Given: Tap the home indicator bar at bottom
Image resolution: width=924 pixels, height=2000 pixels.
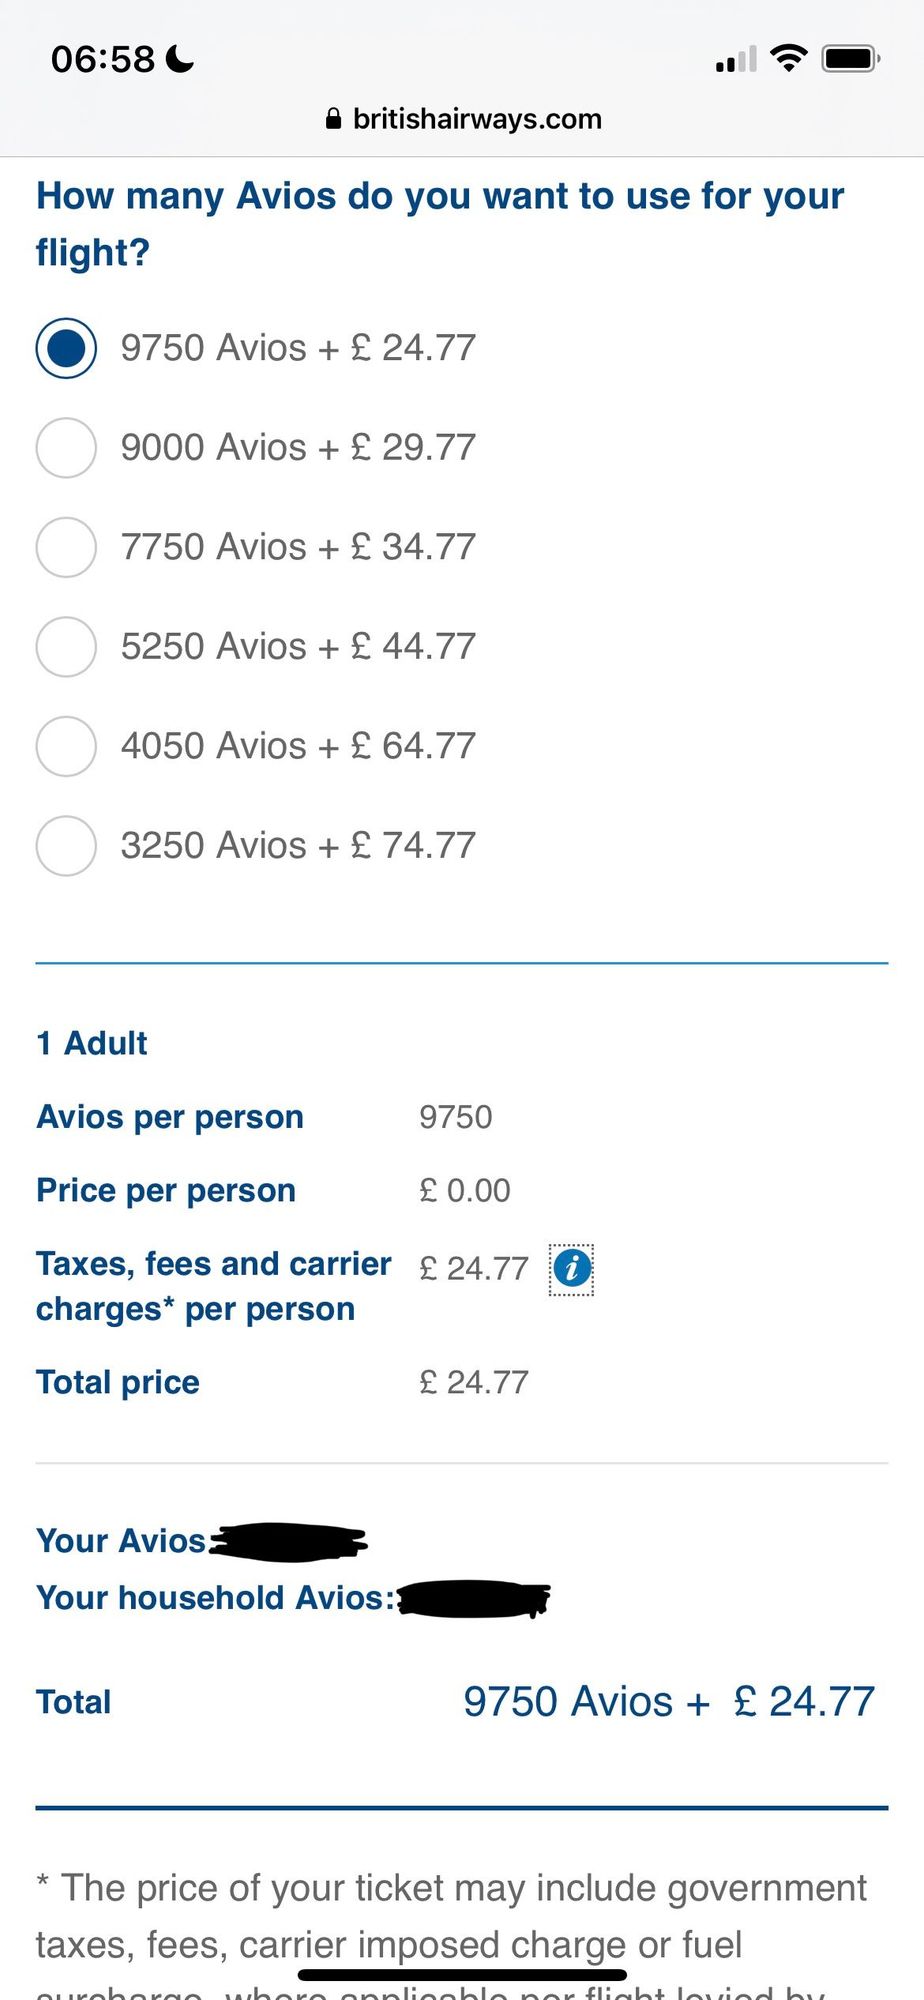Looking at the screenshot, I should (462, 1975).
